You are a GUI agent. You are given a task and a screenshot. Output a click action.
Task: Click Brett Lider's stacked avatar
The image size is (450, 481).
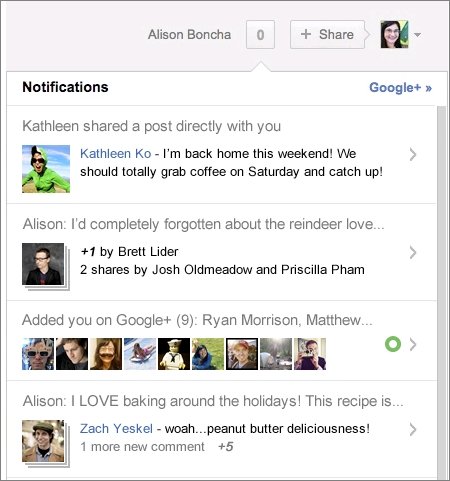[x=46, y=266]
